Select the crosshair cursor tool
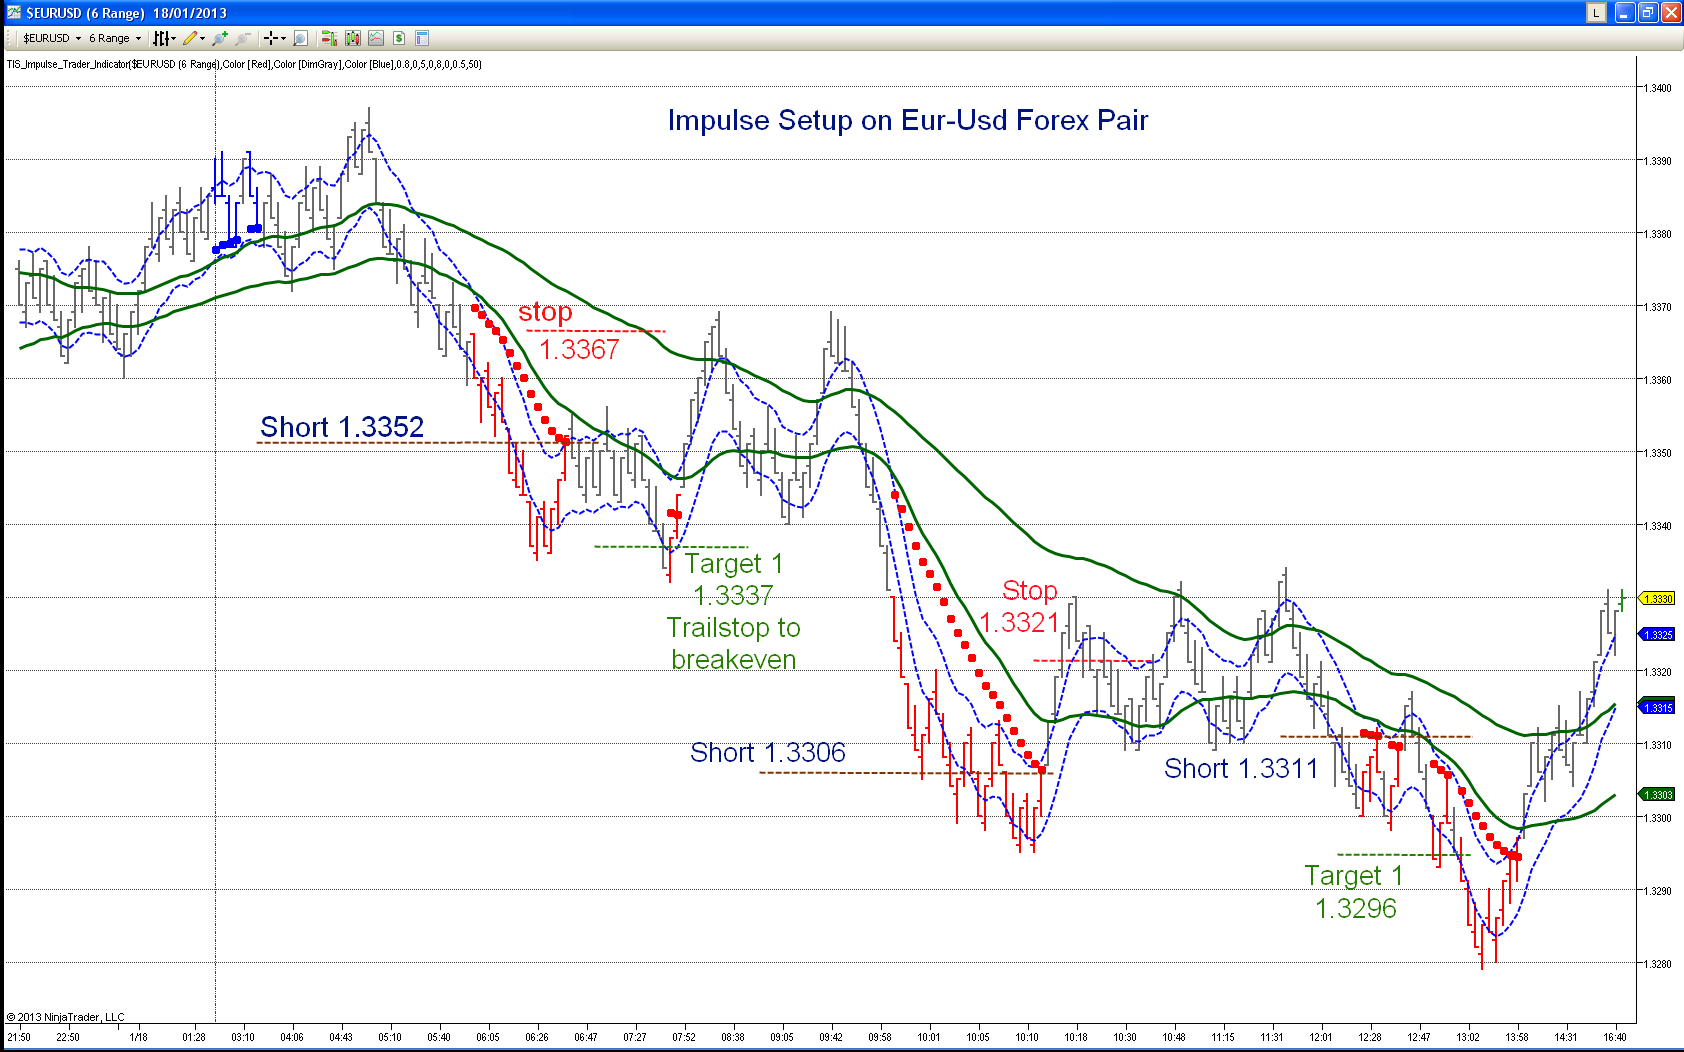 point(270,38)
